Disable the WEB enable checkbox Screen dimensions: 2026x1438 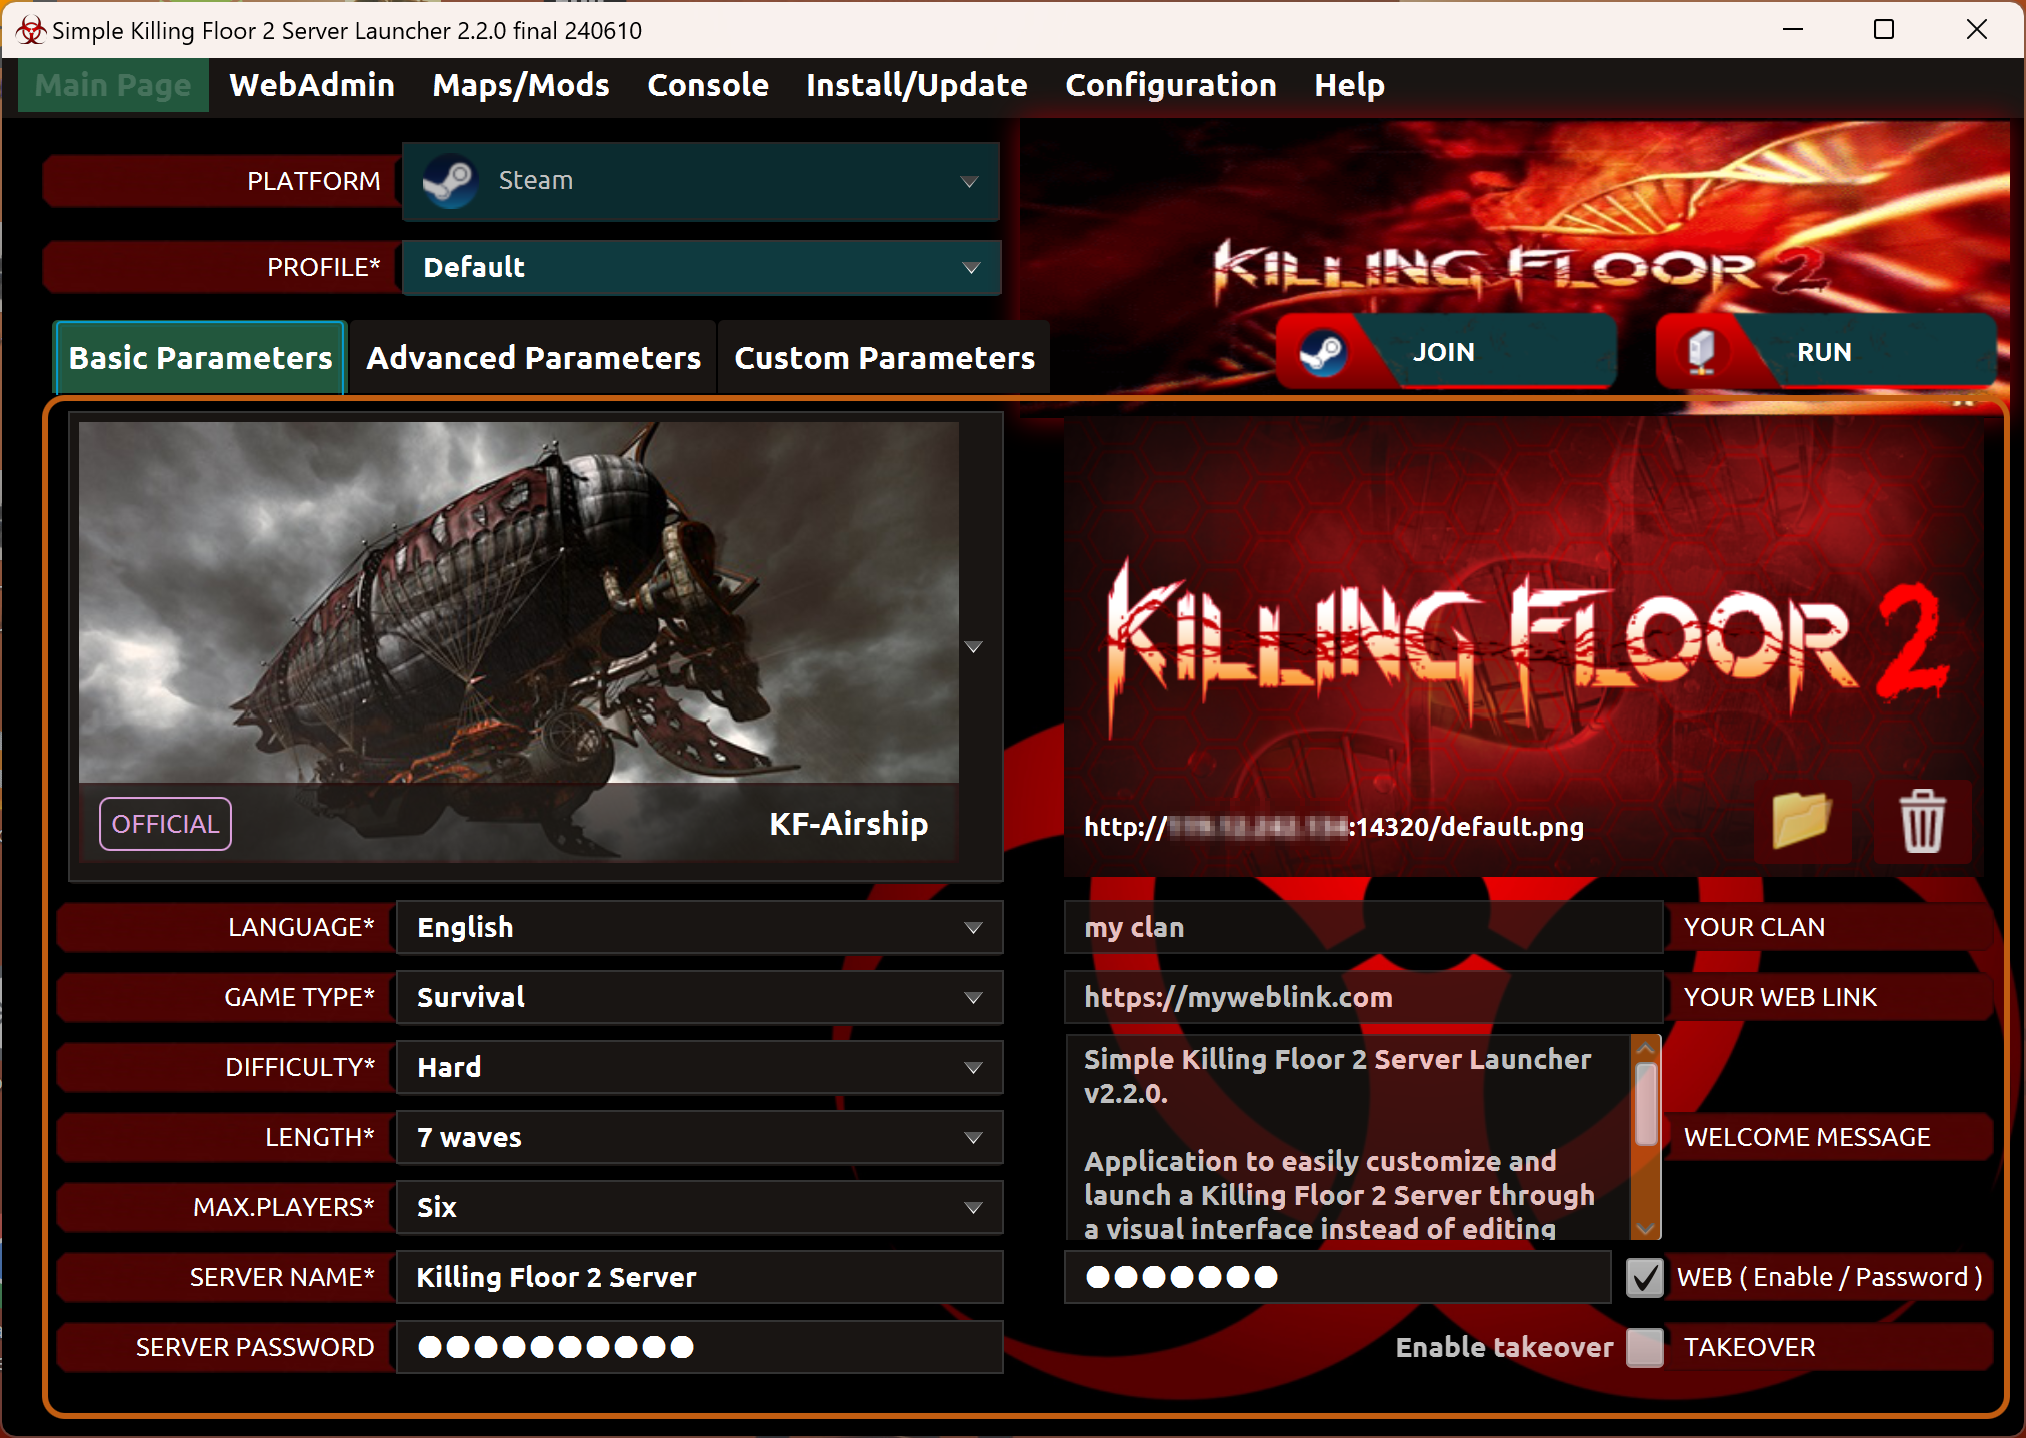(x=1644, y=1277)
